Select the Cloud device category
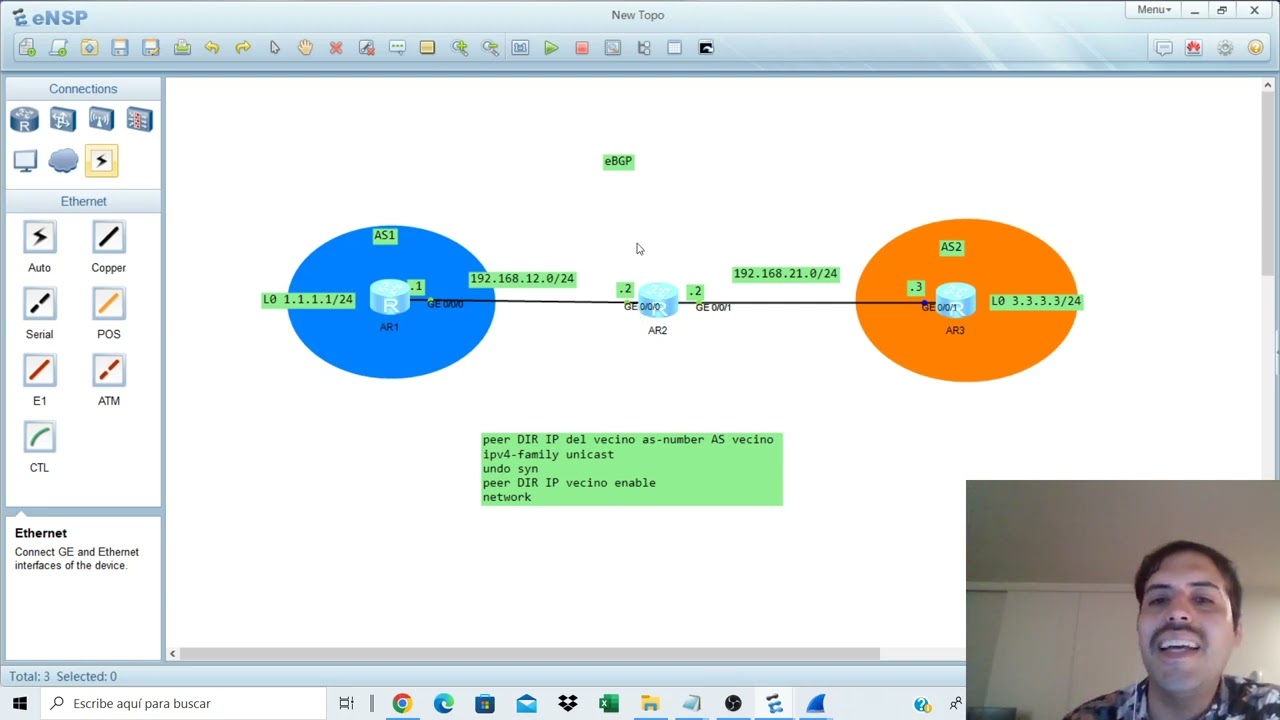Screen dimensions: 1280x720 (63, 160)
